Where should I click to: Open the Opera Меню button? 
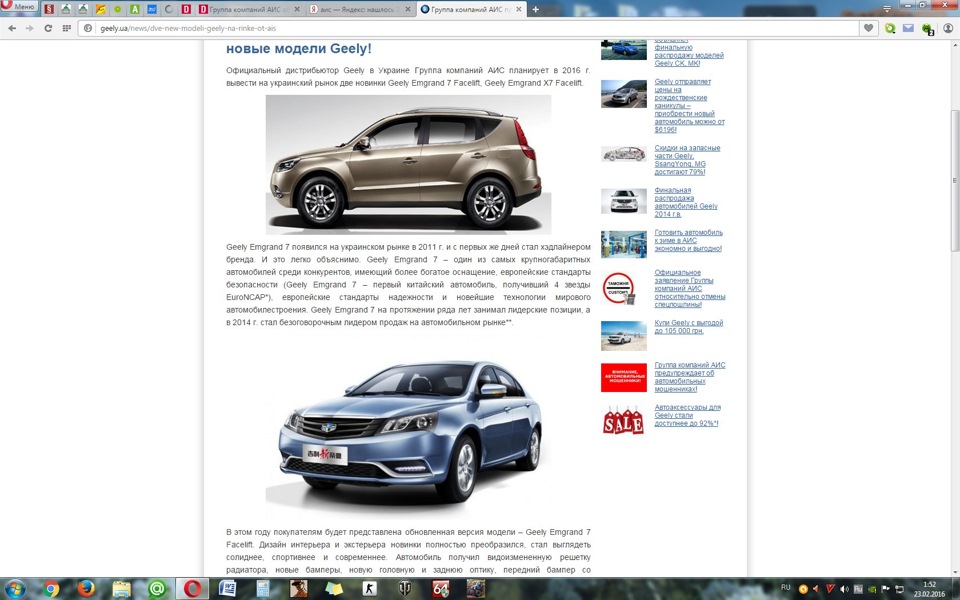tap(19, 6)
